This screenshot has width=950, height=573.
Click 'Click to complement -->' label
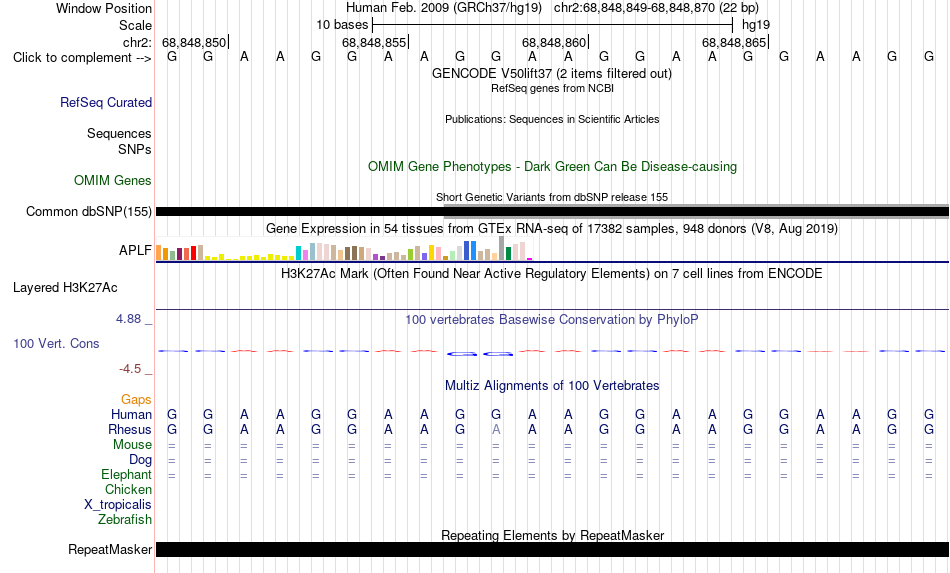82,58
